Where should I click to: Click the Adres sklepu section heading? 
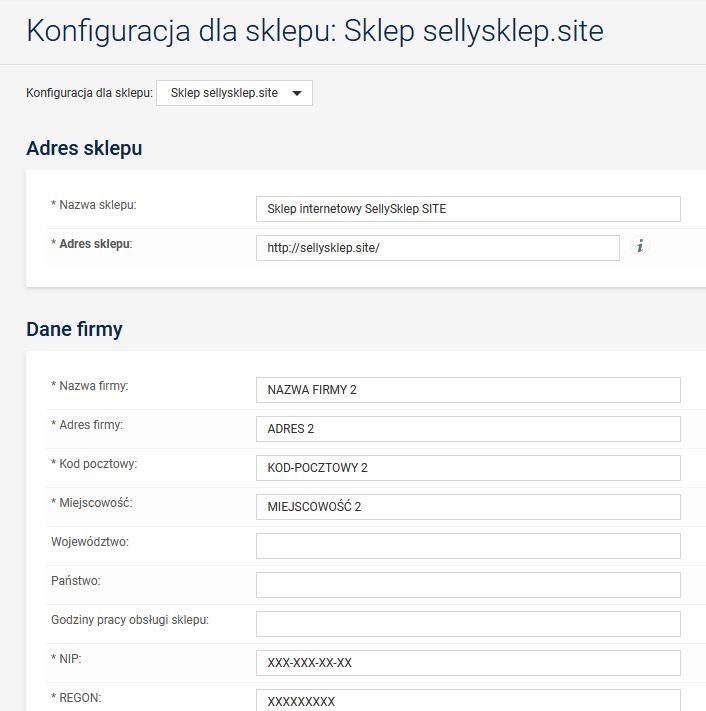[x=84, y=148]
